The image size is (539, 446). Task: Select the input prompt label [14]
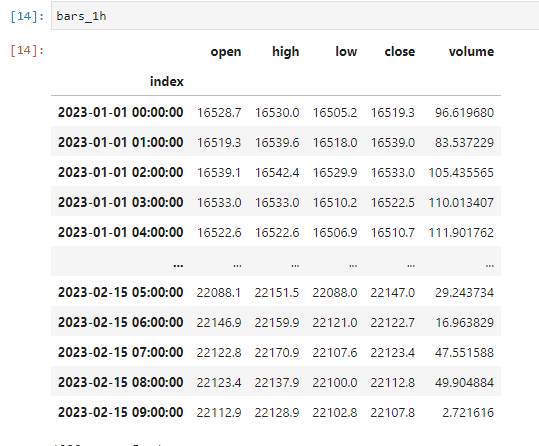[x=27, y=16]
